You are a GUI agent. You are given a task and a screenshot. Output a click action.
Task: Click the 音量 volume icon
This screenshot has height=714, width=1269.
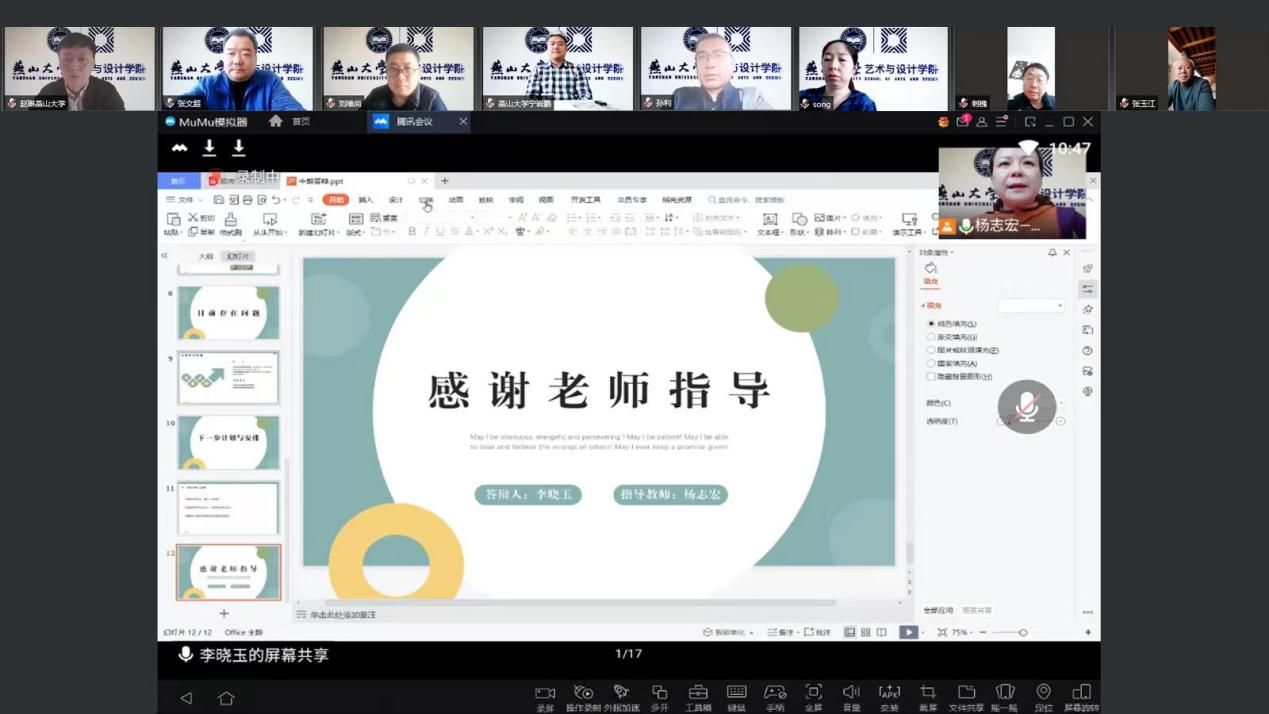(x=851, y=693)
